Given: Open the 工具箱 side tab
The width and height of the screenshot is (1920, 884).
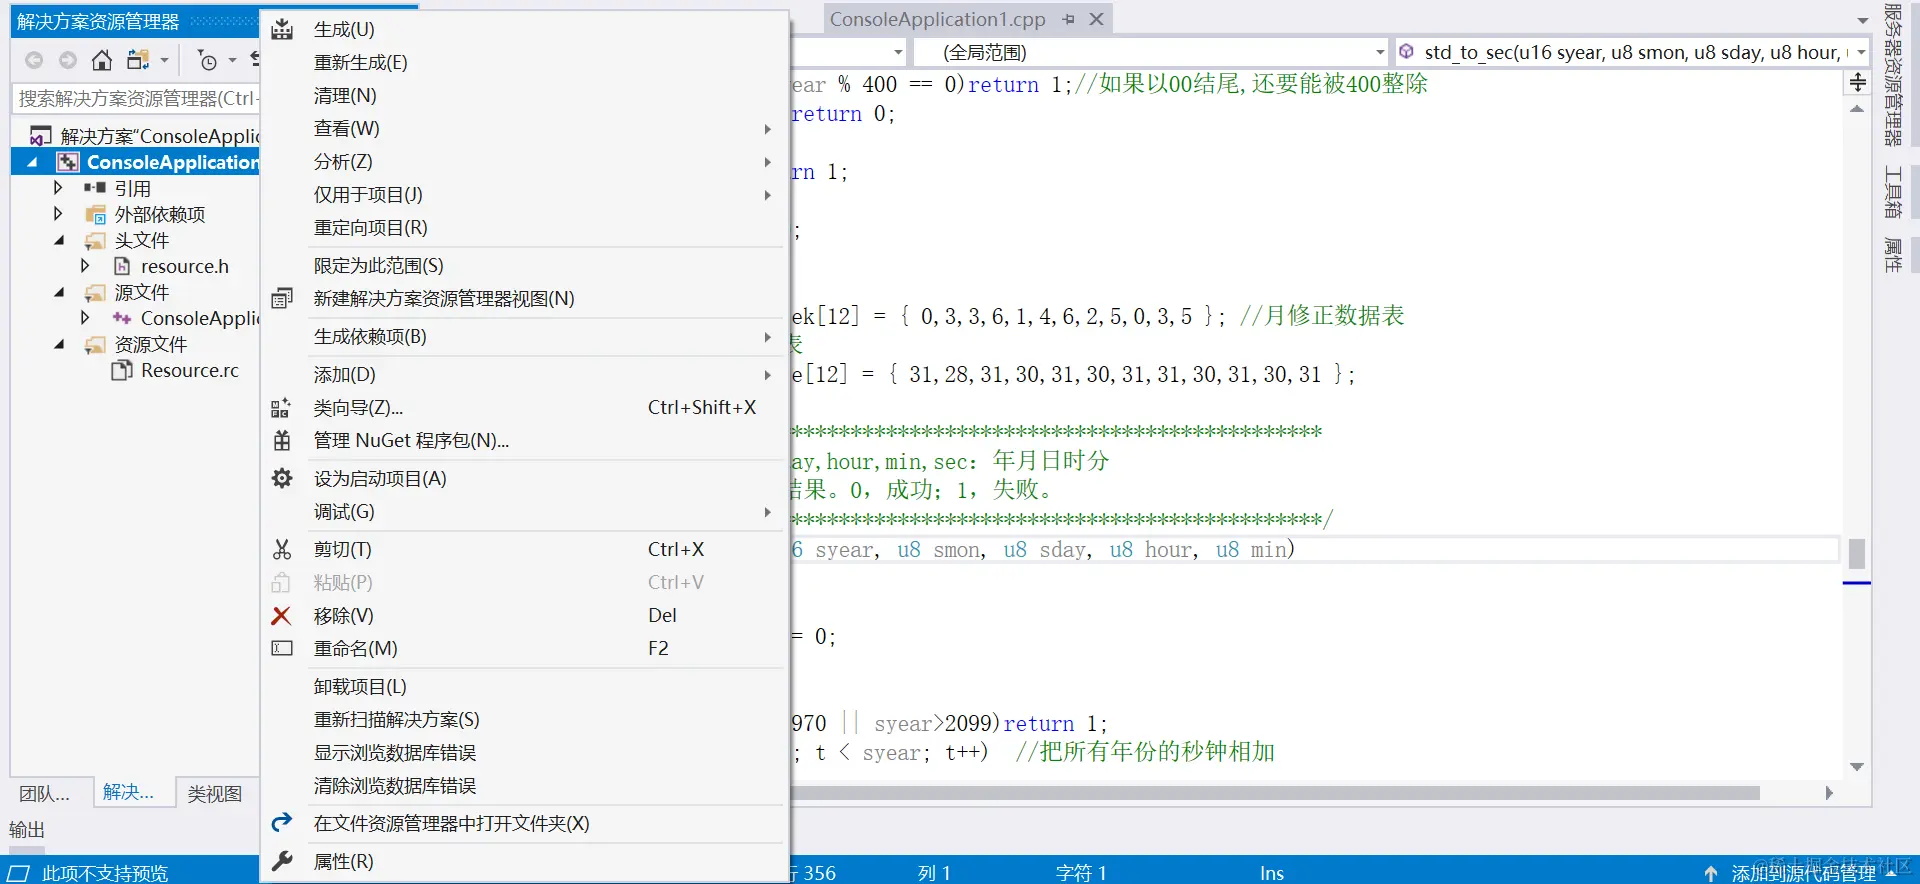Looking at the screenshot, I should click(x=1892, y=192).
